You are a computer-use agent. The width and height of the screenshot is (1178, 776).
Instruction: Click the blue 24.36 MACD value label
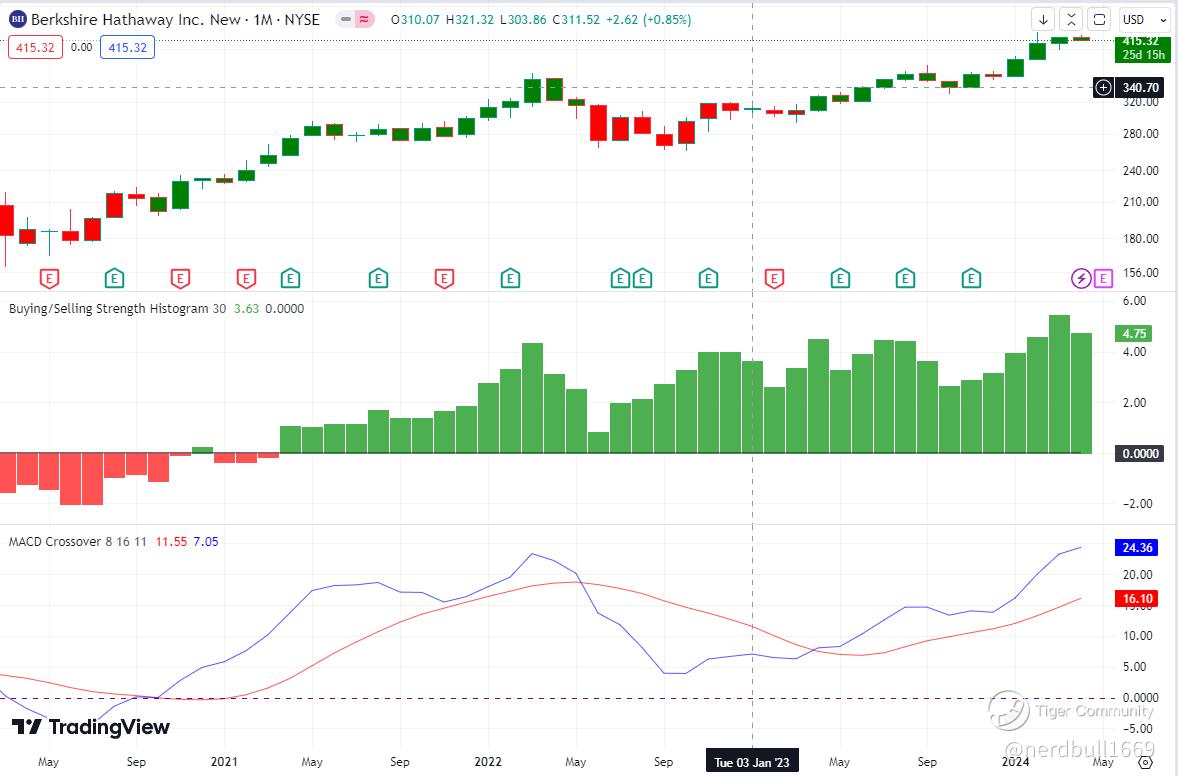click(x=1137, y=548)
